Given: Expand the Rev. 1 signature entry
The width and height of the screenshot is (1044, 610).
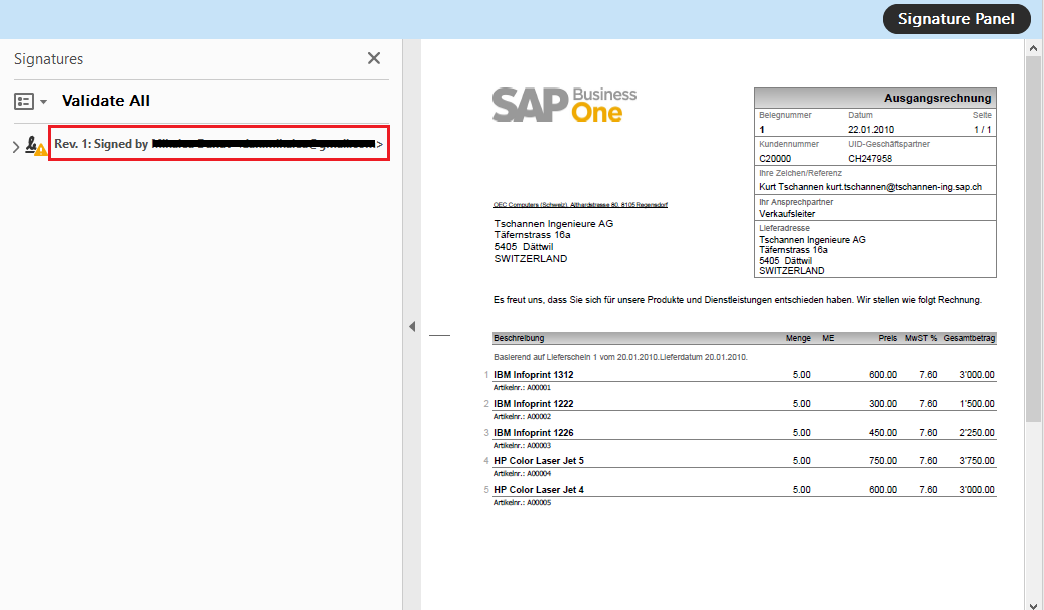Looking at the screenshot, I should (x=16, y=147).
